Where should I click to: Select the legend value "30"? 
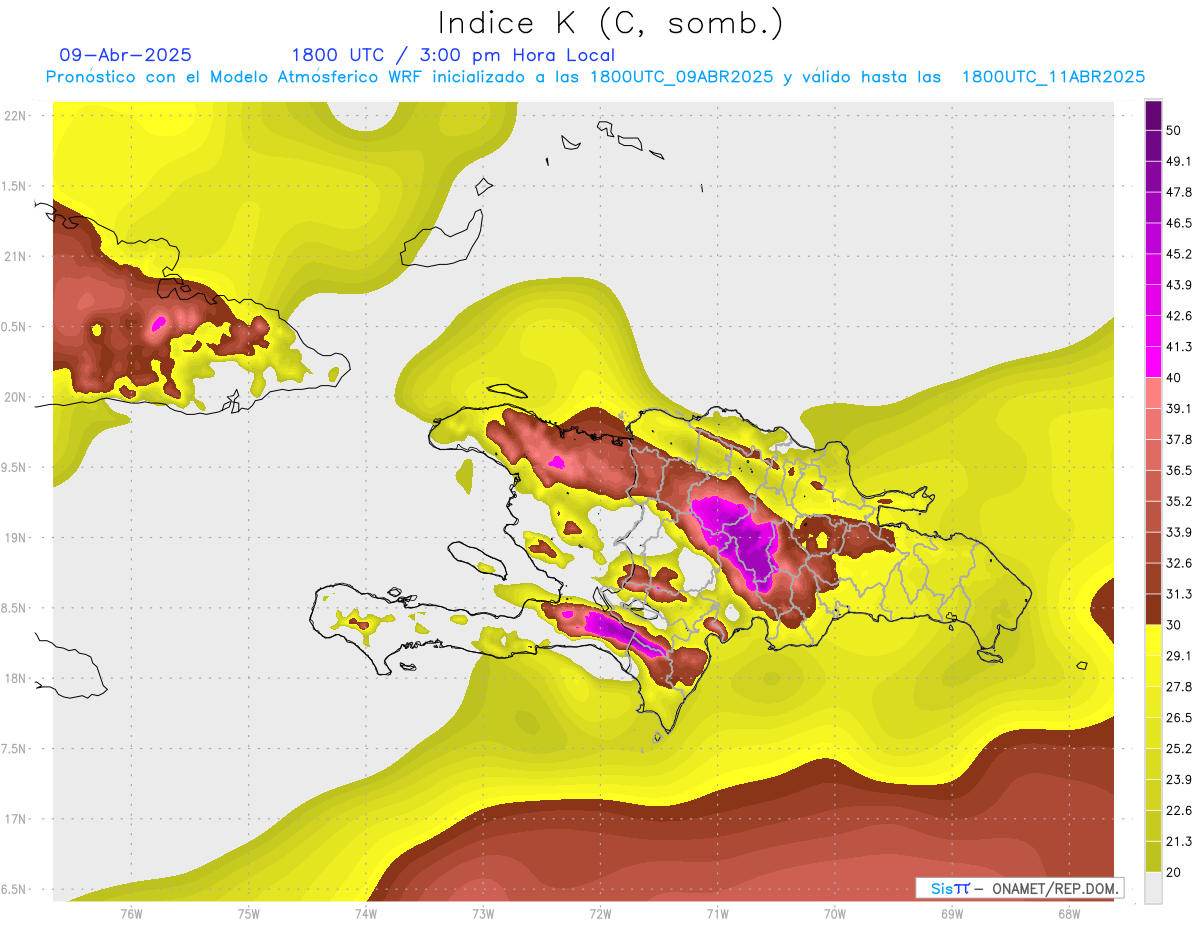coord(1174,625)
